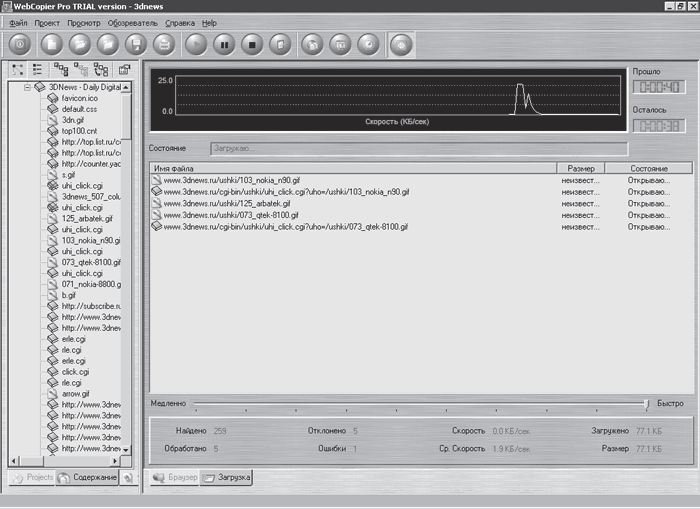Viewport: 700px width, 509px height.
Task: Switch to the Projects tab
Action: [32, 477]
